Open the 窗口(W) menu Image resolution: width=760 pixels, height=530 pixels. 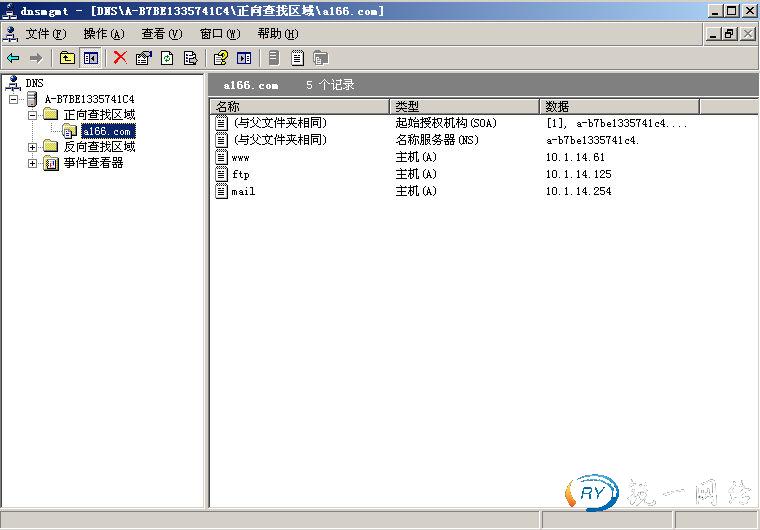(x=220, y=33)
